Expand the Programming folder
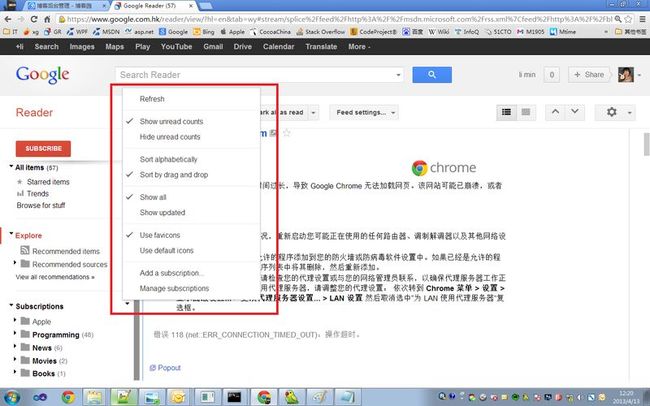 pos(15,333)
